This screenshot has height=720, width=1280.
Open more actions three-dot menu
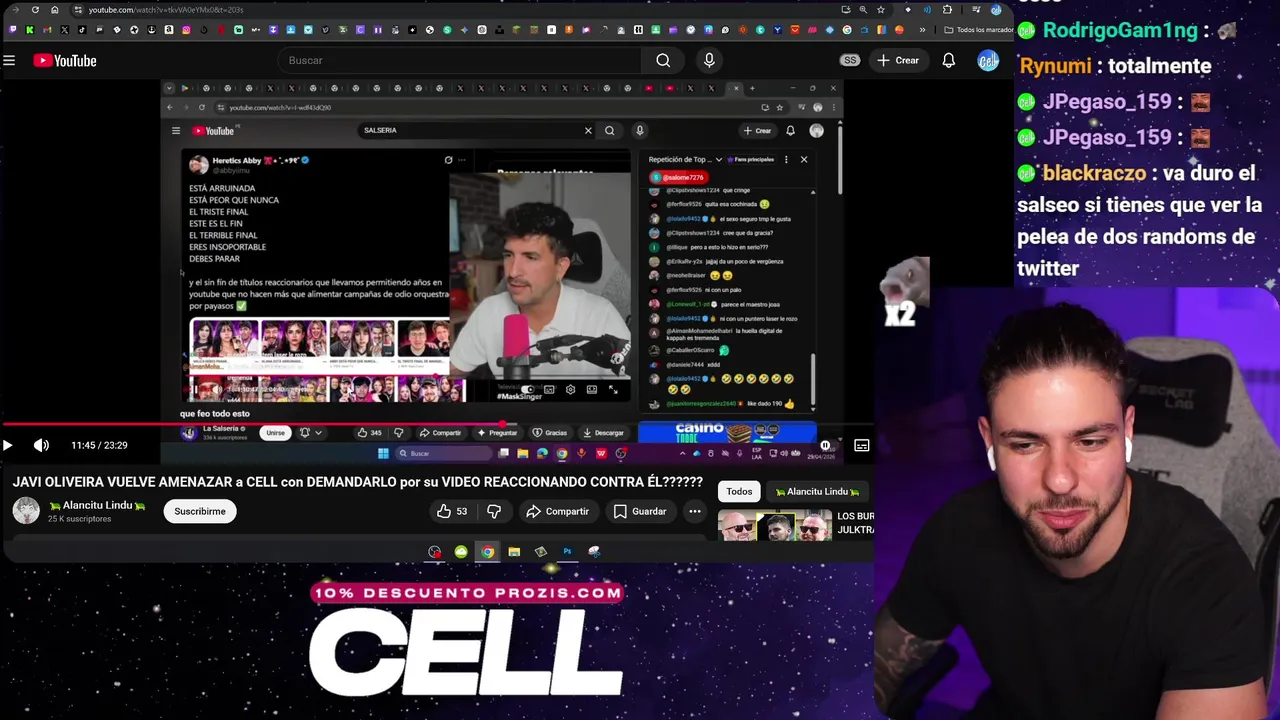click(x=695, y=512)
